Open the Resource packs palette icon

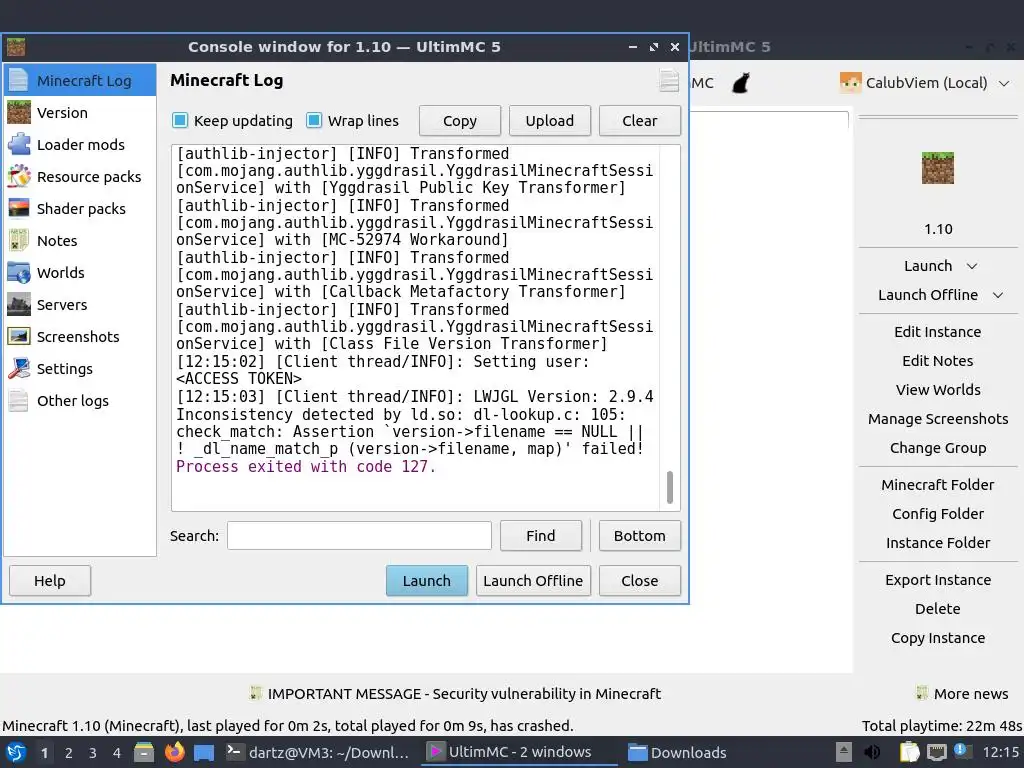(x=19, y=176)
